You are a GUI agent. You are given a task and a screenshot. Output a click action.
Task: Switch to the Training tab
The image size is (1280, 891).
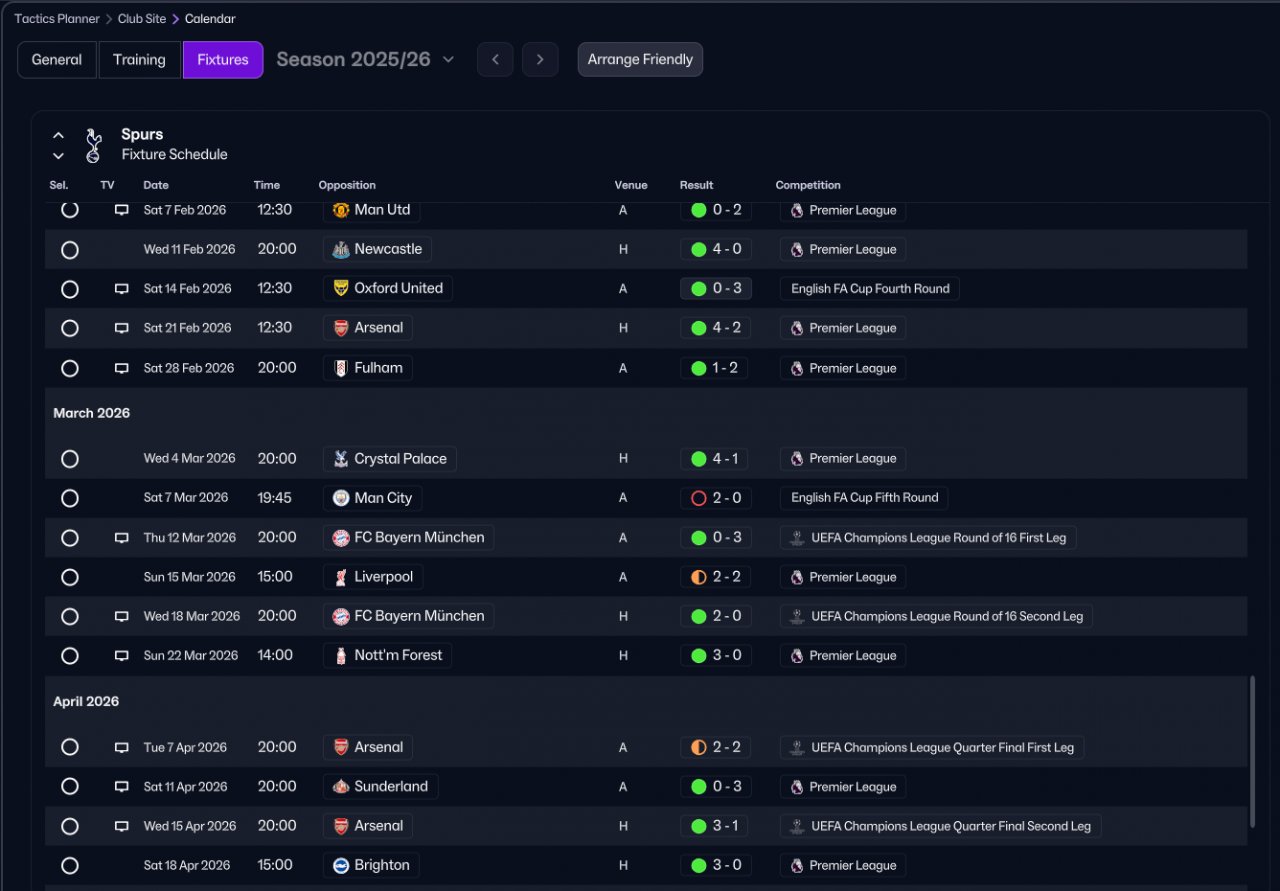139,60
